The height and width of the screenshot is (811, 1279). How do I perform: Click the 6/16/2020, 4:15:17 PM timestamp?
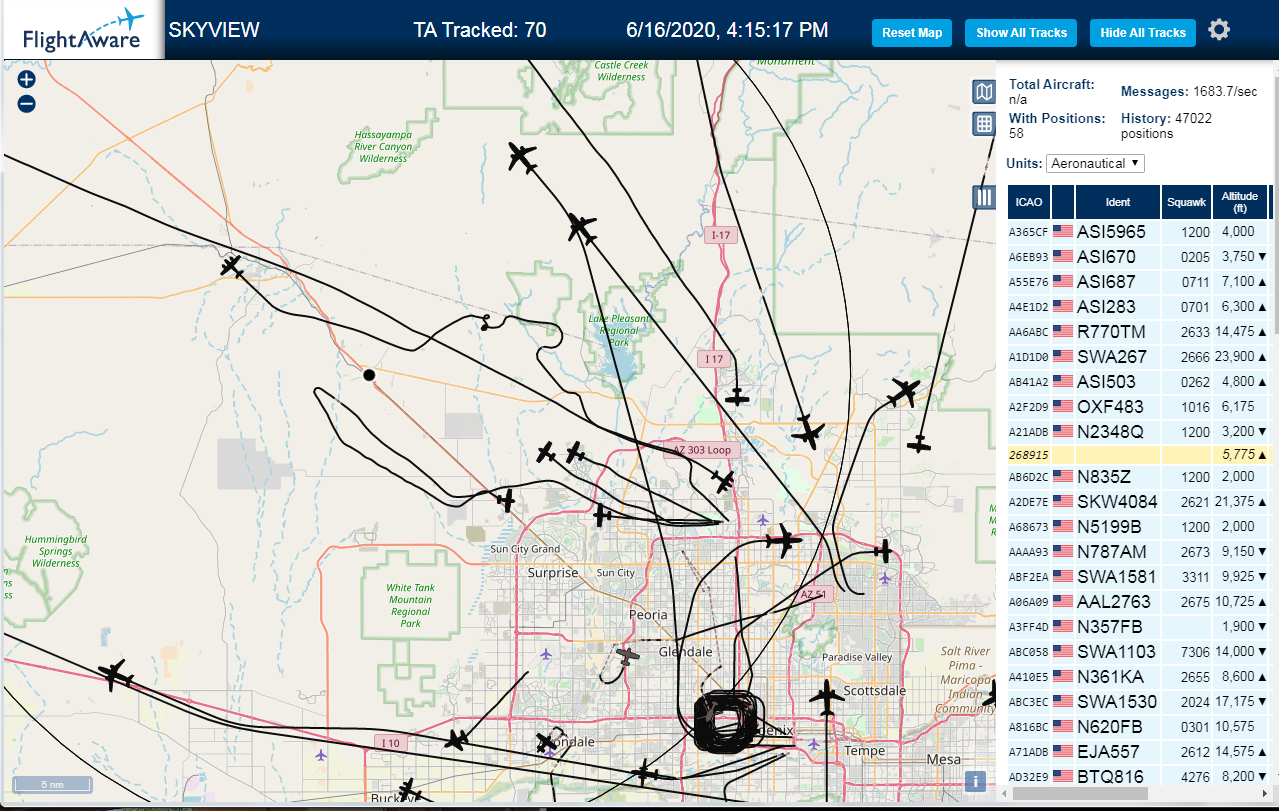click(x=727, y=30)
